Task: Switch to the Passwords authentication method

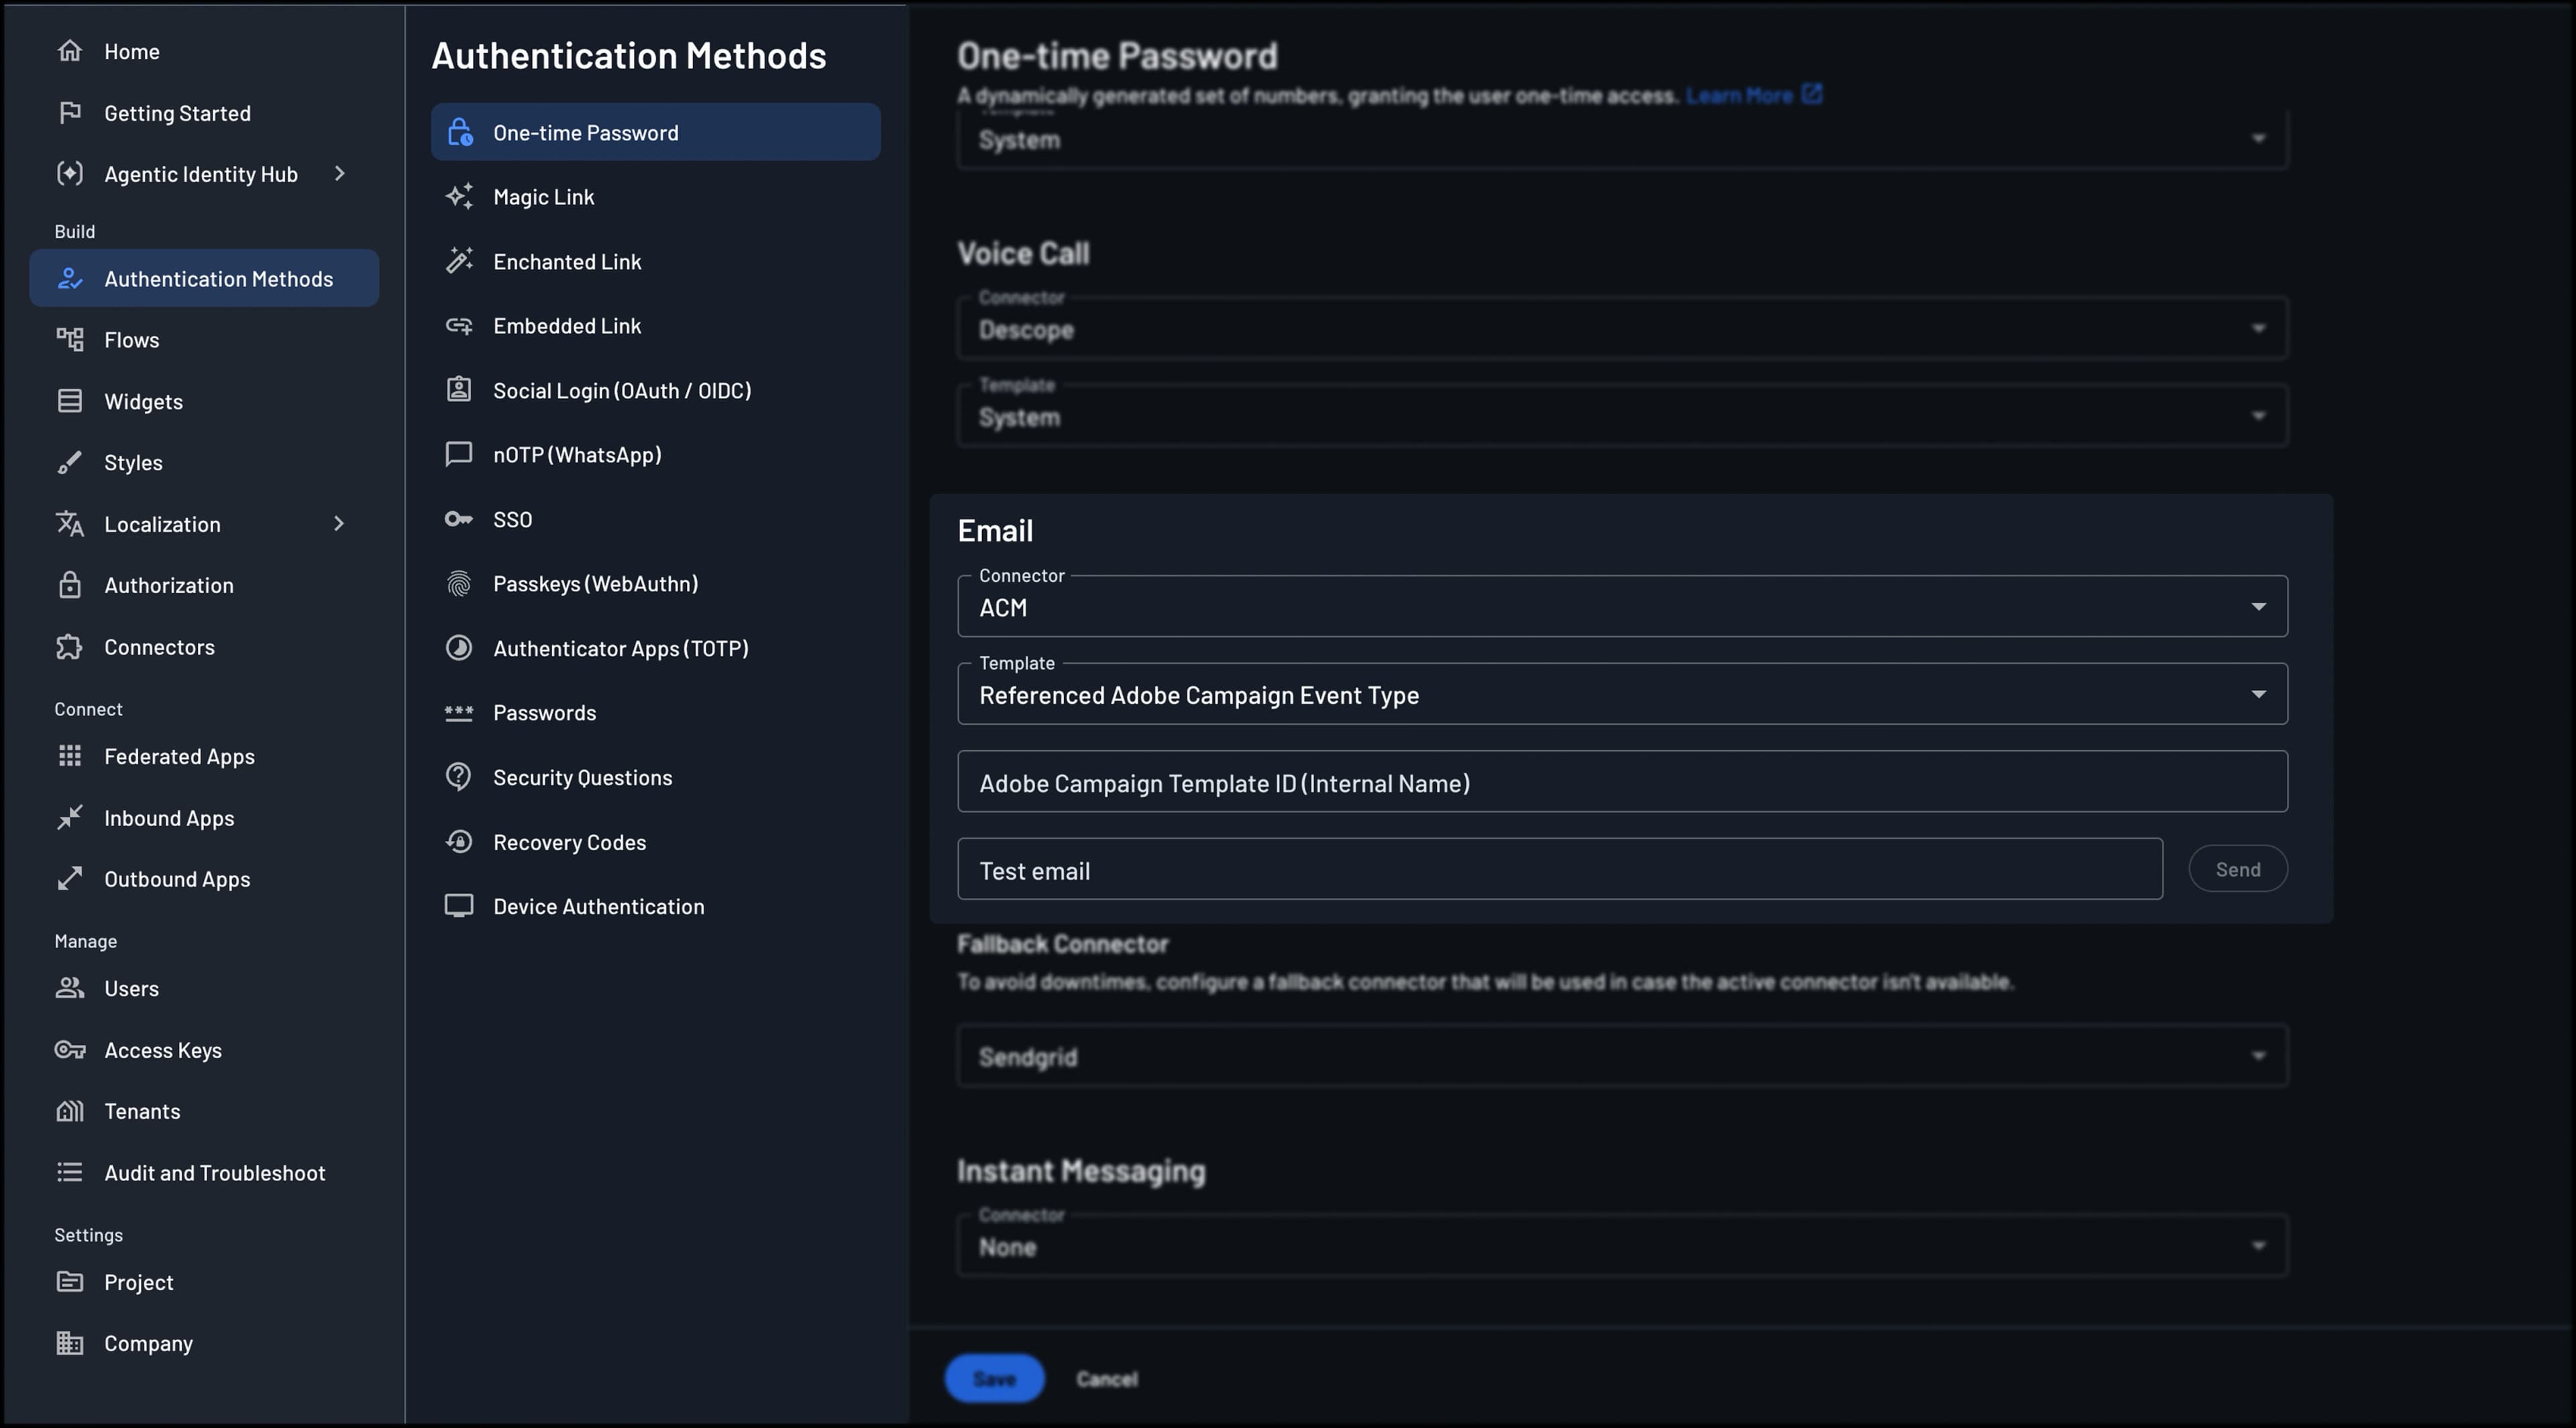Action: pos(459,712)
